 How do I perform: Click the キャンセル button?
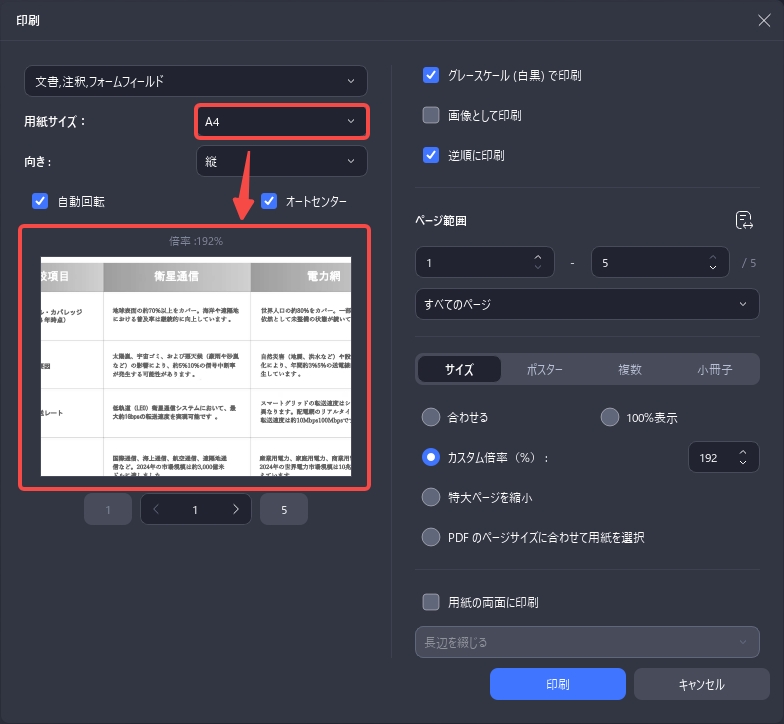tap(701, 684)
